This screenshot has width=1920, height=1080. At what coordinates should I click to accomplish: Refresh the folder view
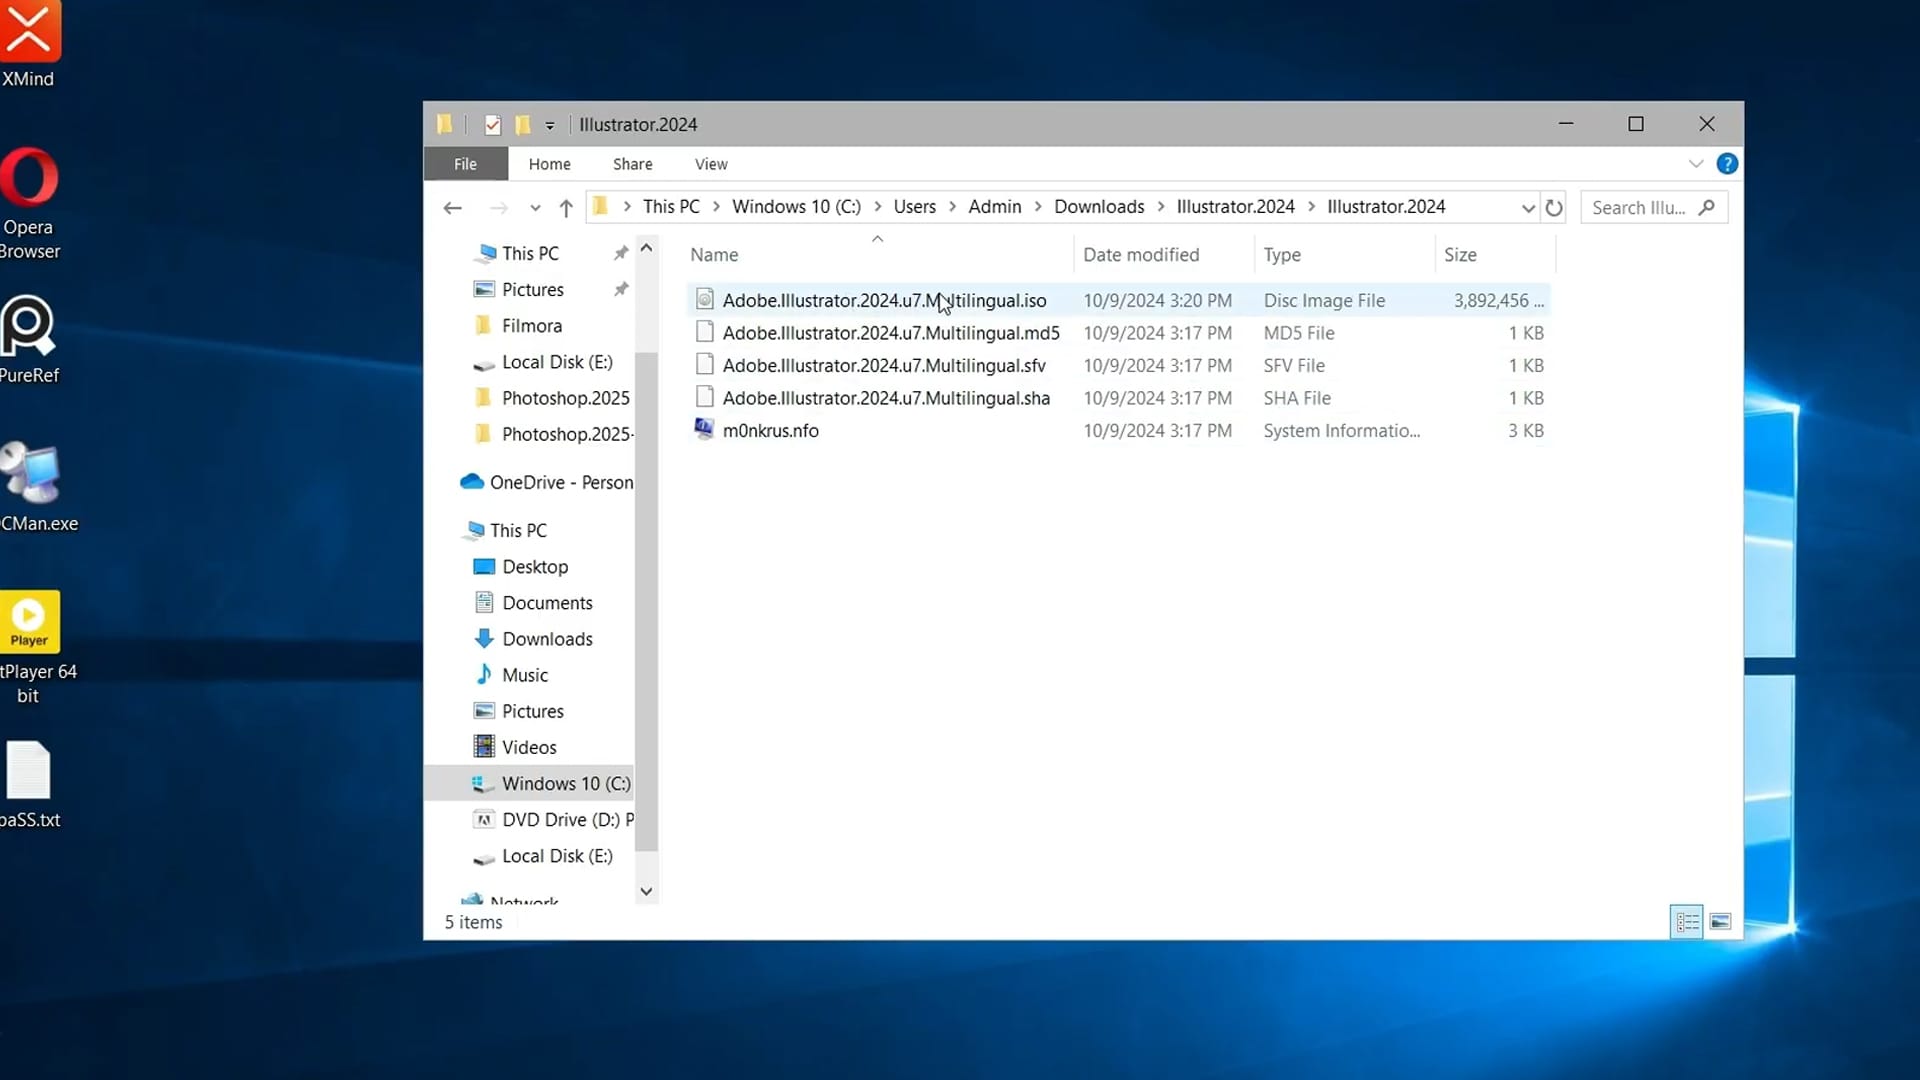pyautogui.click(x=1553, y=208)
